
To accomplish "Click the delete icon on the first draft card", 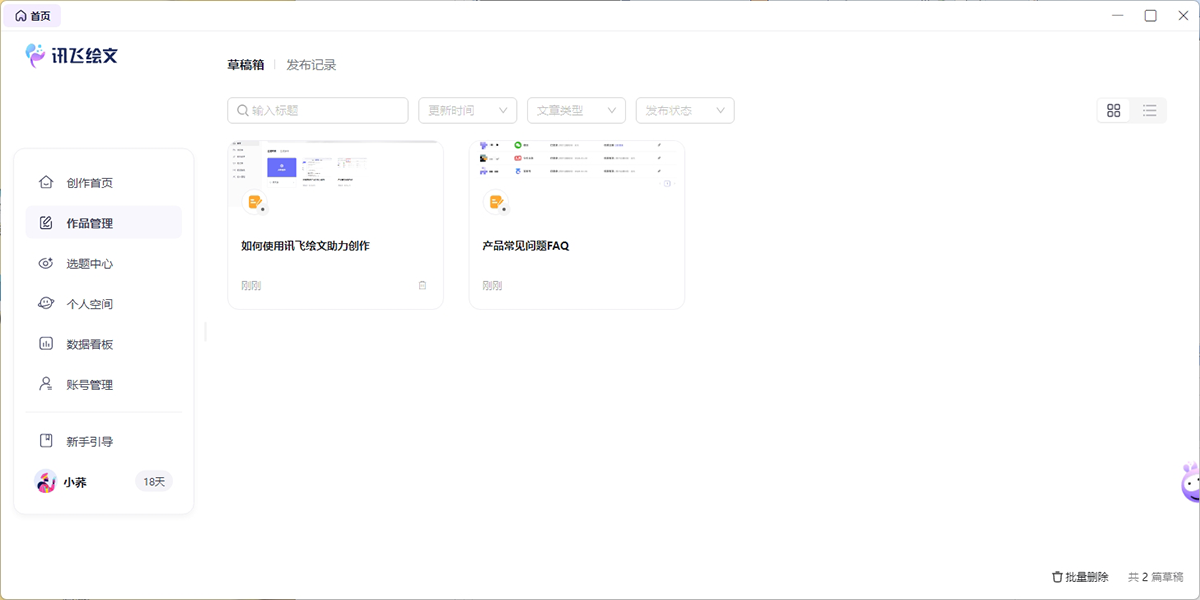I will [422, 286].
